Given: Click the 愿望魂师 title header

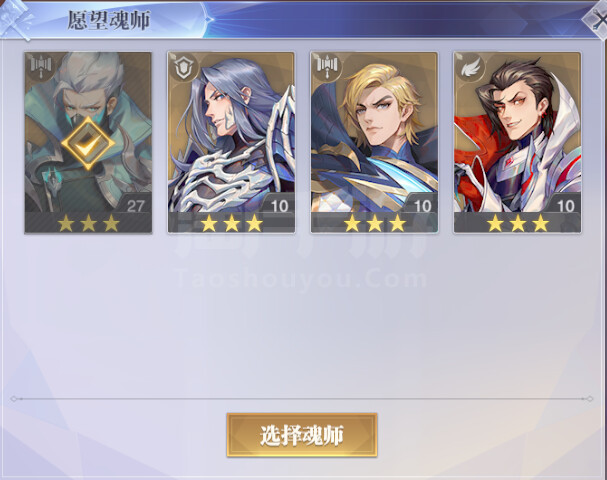Looking at the screenshot, I should point(109,20).
